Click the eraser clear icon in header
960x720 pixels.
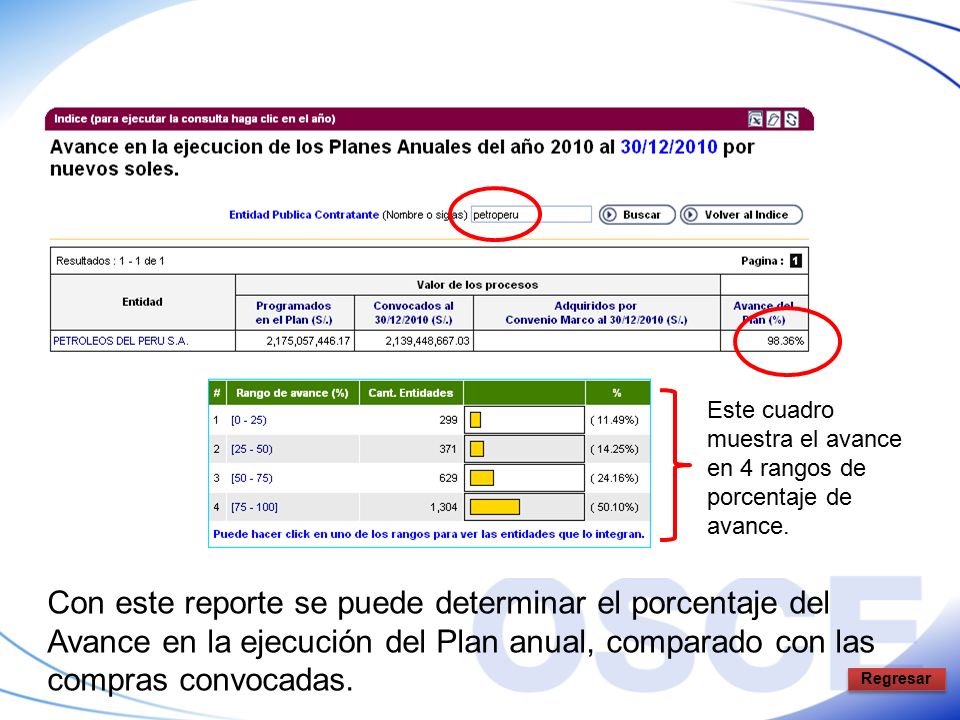[x=773, y=119]
